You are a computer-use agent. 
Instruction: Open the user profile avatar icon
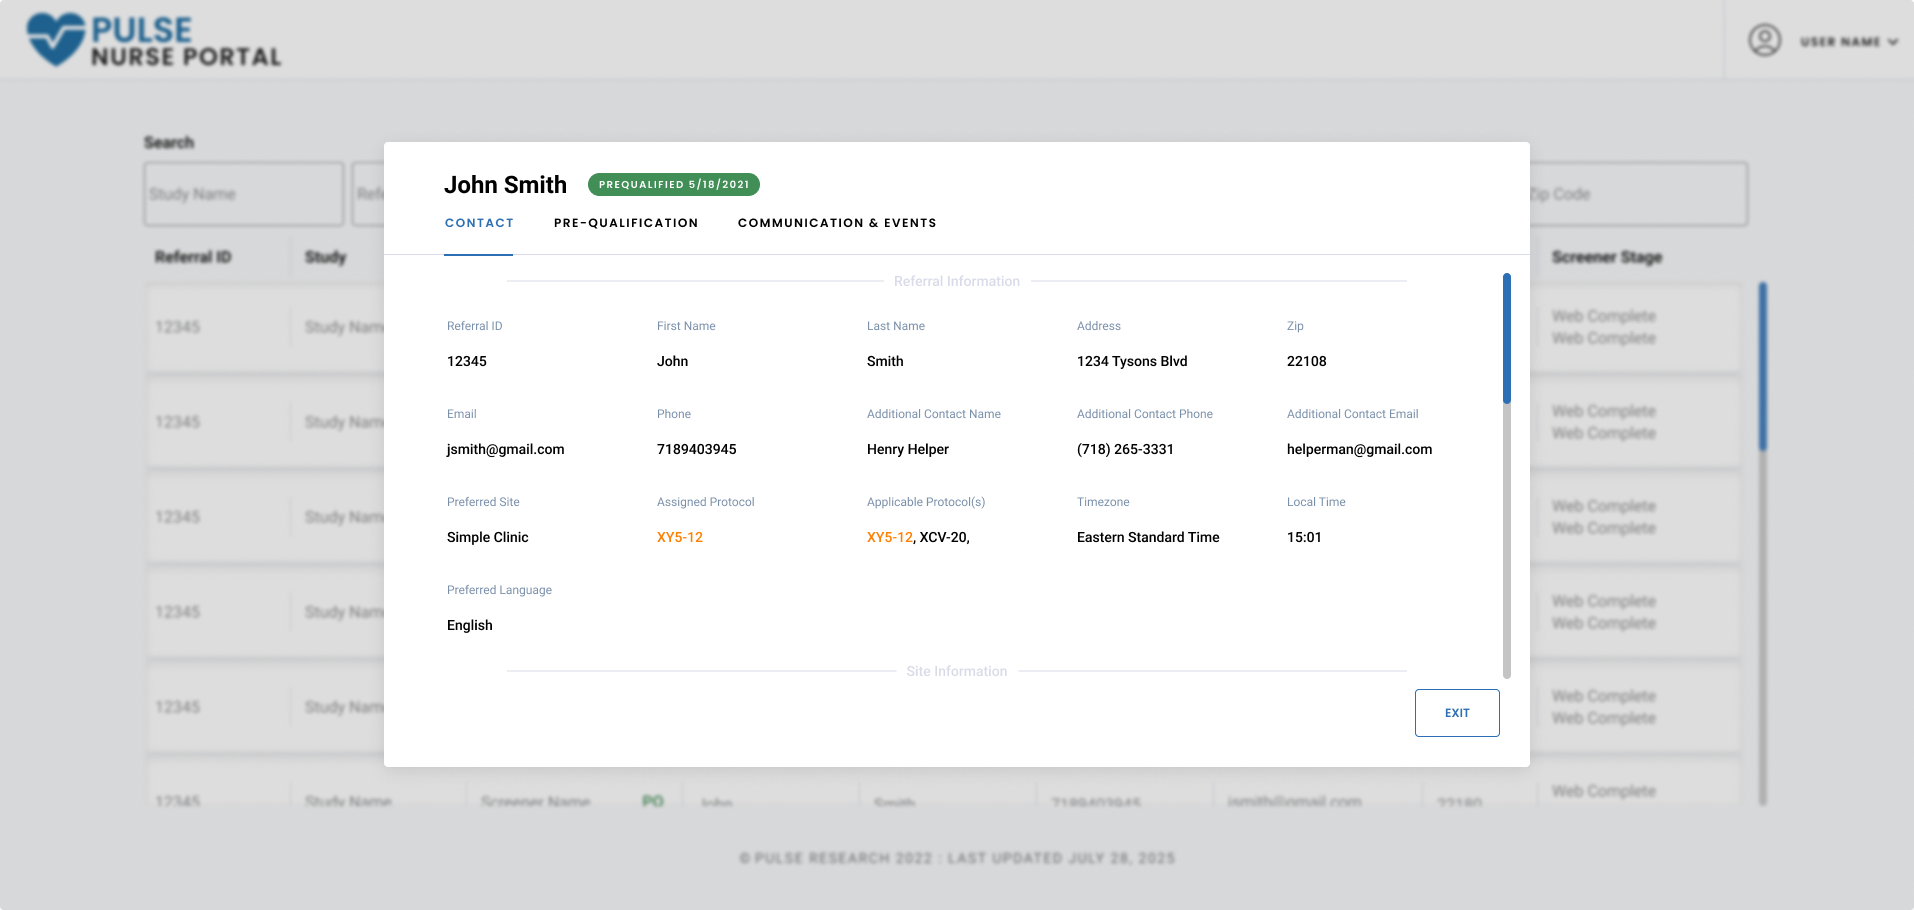pos(1764,40)
